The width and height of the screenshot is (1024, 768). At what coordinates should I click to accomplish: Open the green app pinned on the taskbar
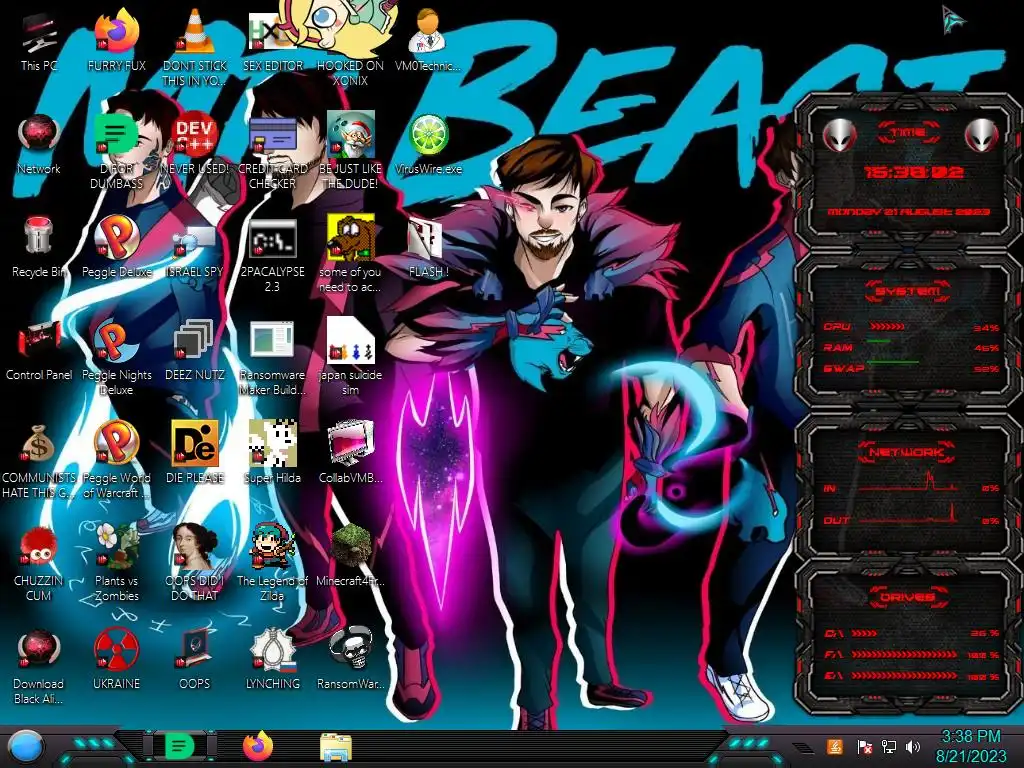tap(179, 746)
